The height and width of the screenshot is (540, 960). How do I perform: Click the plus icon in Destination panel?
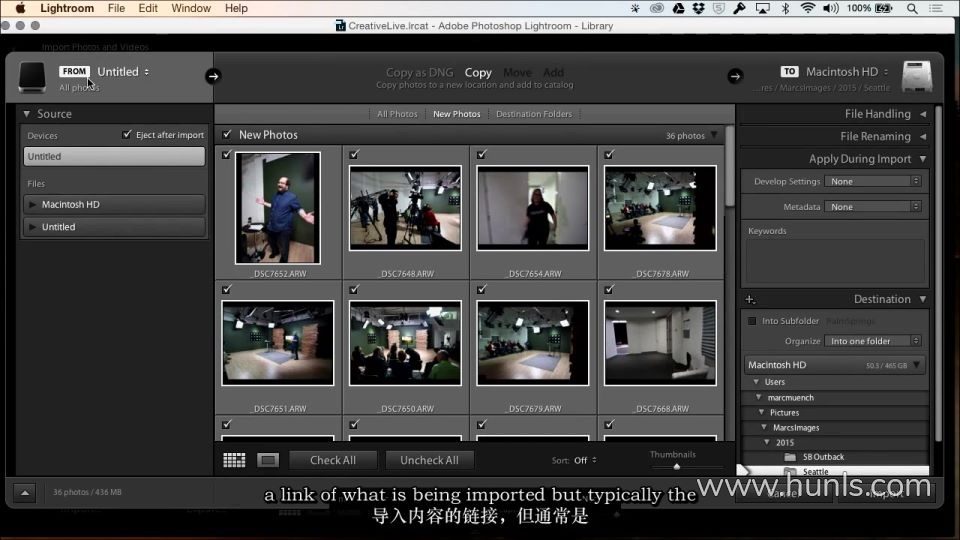(750, 299)
